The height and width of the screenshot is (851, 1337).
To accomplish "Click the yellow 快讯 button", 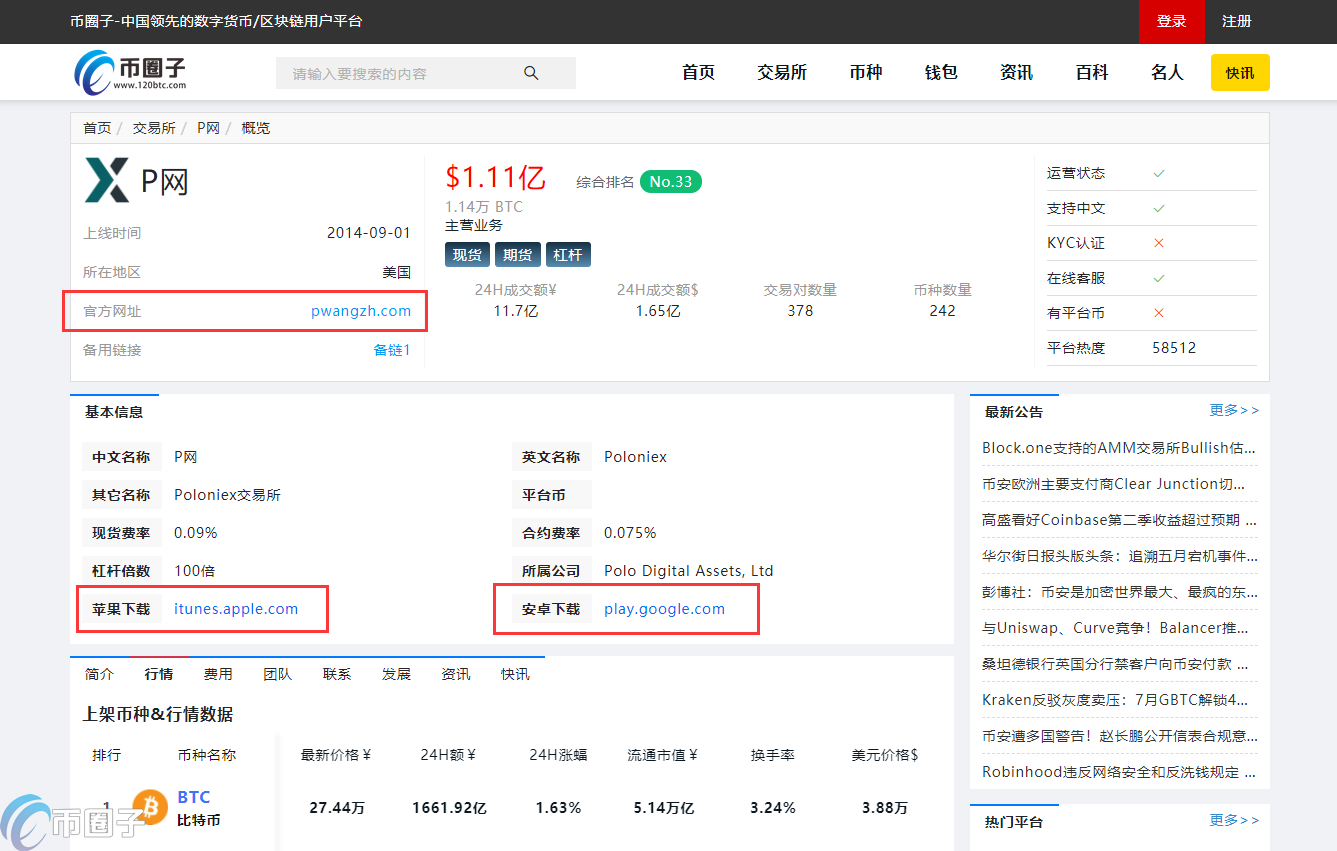I will (1240, 73).
